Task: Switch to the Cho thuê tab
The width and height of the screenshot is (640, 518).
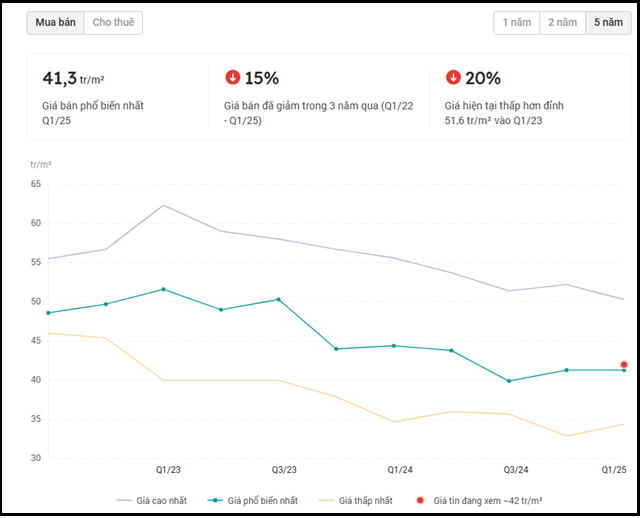Action: tap(113, 23)
